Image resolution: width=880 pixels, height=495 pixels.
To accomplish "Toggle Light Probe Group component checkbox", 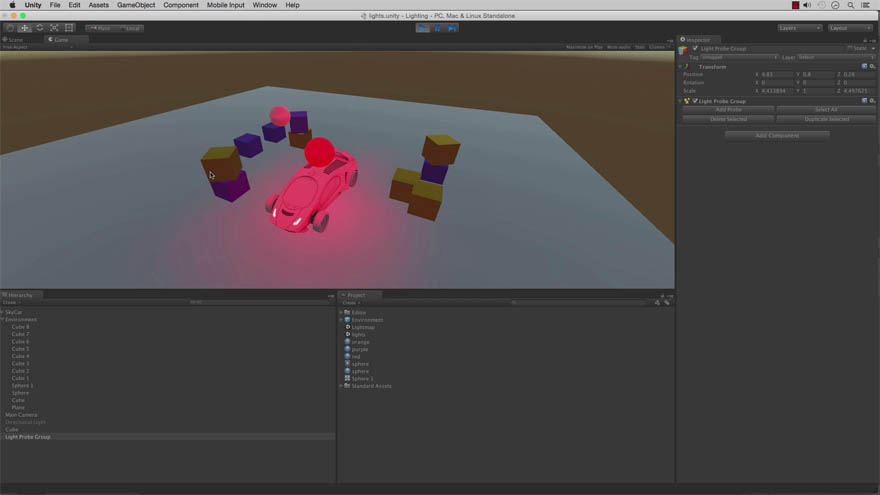I will click(695, 101).
